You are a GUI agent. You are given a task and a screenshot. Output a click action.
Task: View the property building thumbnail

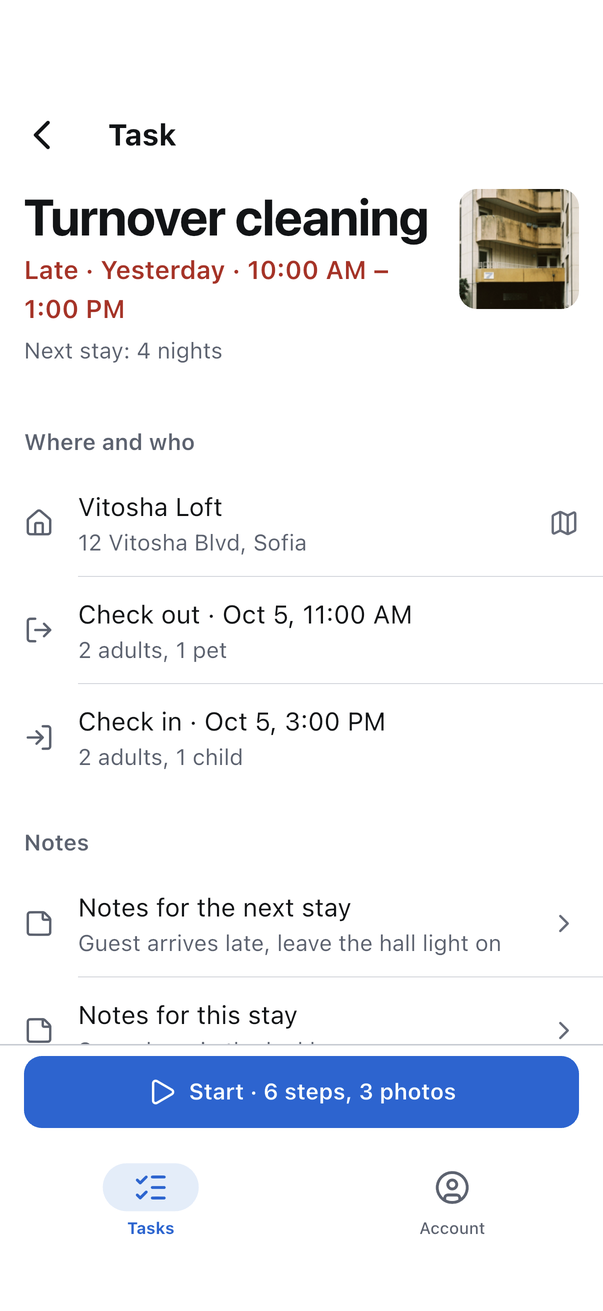(519, 249)
